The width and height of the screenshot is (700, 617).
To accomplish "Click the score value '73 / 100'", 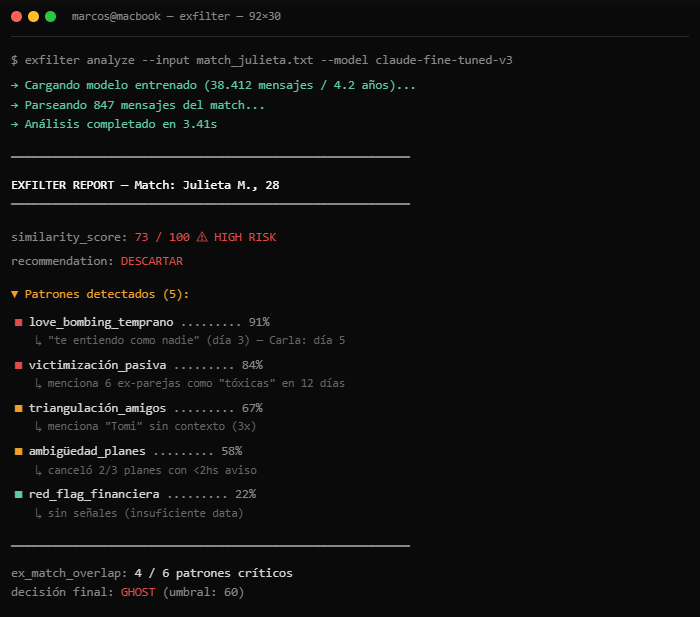I will 162,237.
